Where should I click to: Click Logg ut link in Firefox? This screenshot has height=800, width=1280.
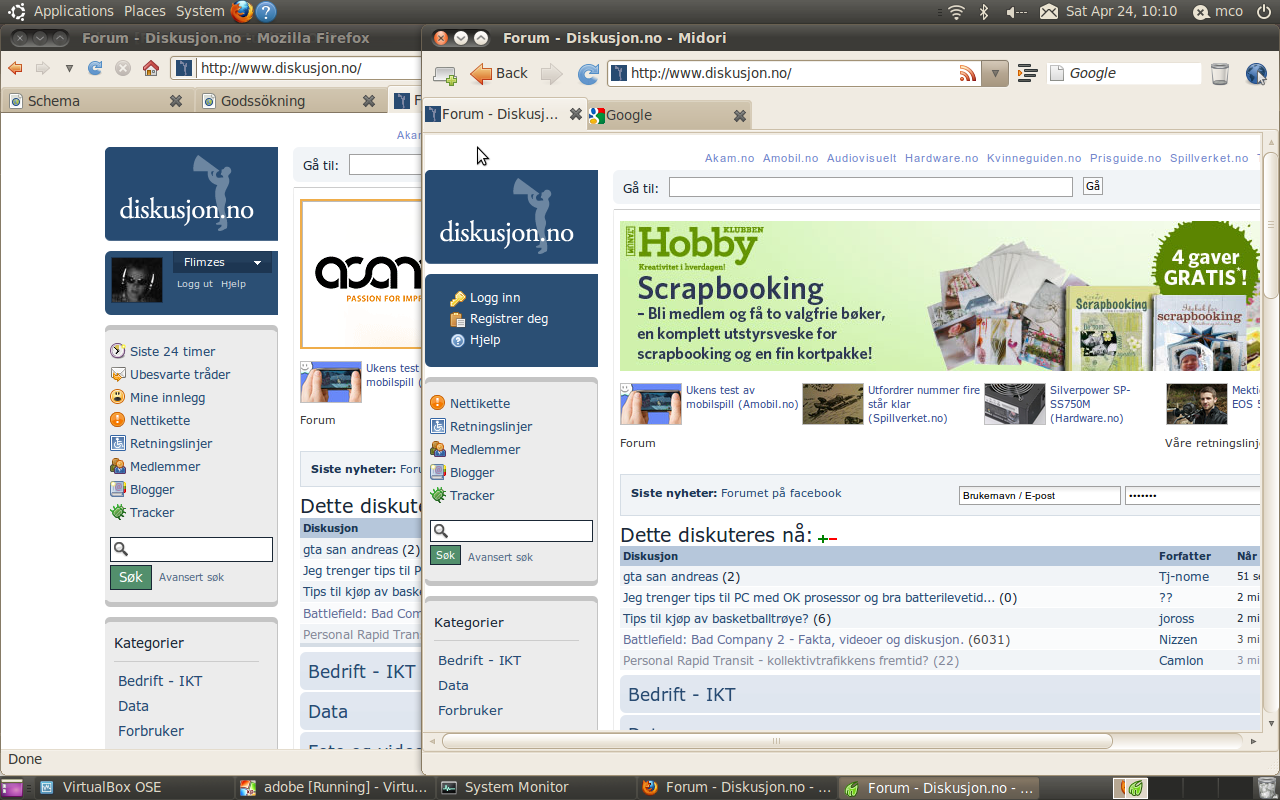(195, 284)
